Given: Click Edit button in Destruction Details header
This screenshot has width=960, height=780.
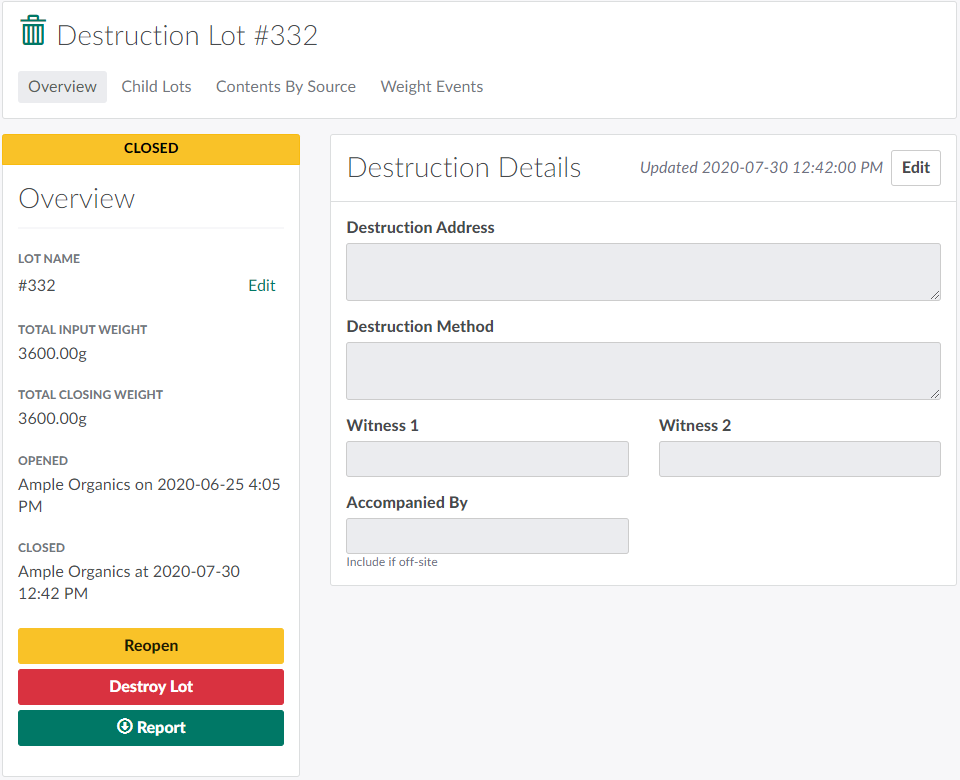Looking at the screenshot, I should 915,168.
